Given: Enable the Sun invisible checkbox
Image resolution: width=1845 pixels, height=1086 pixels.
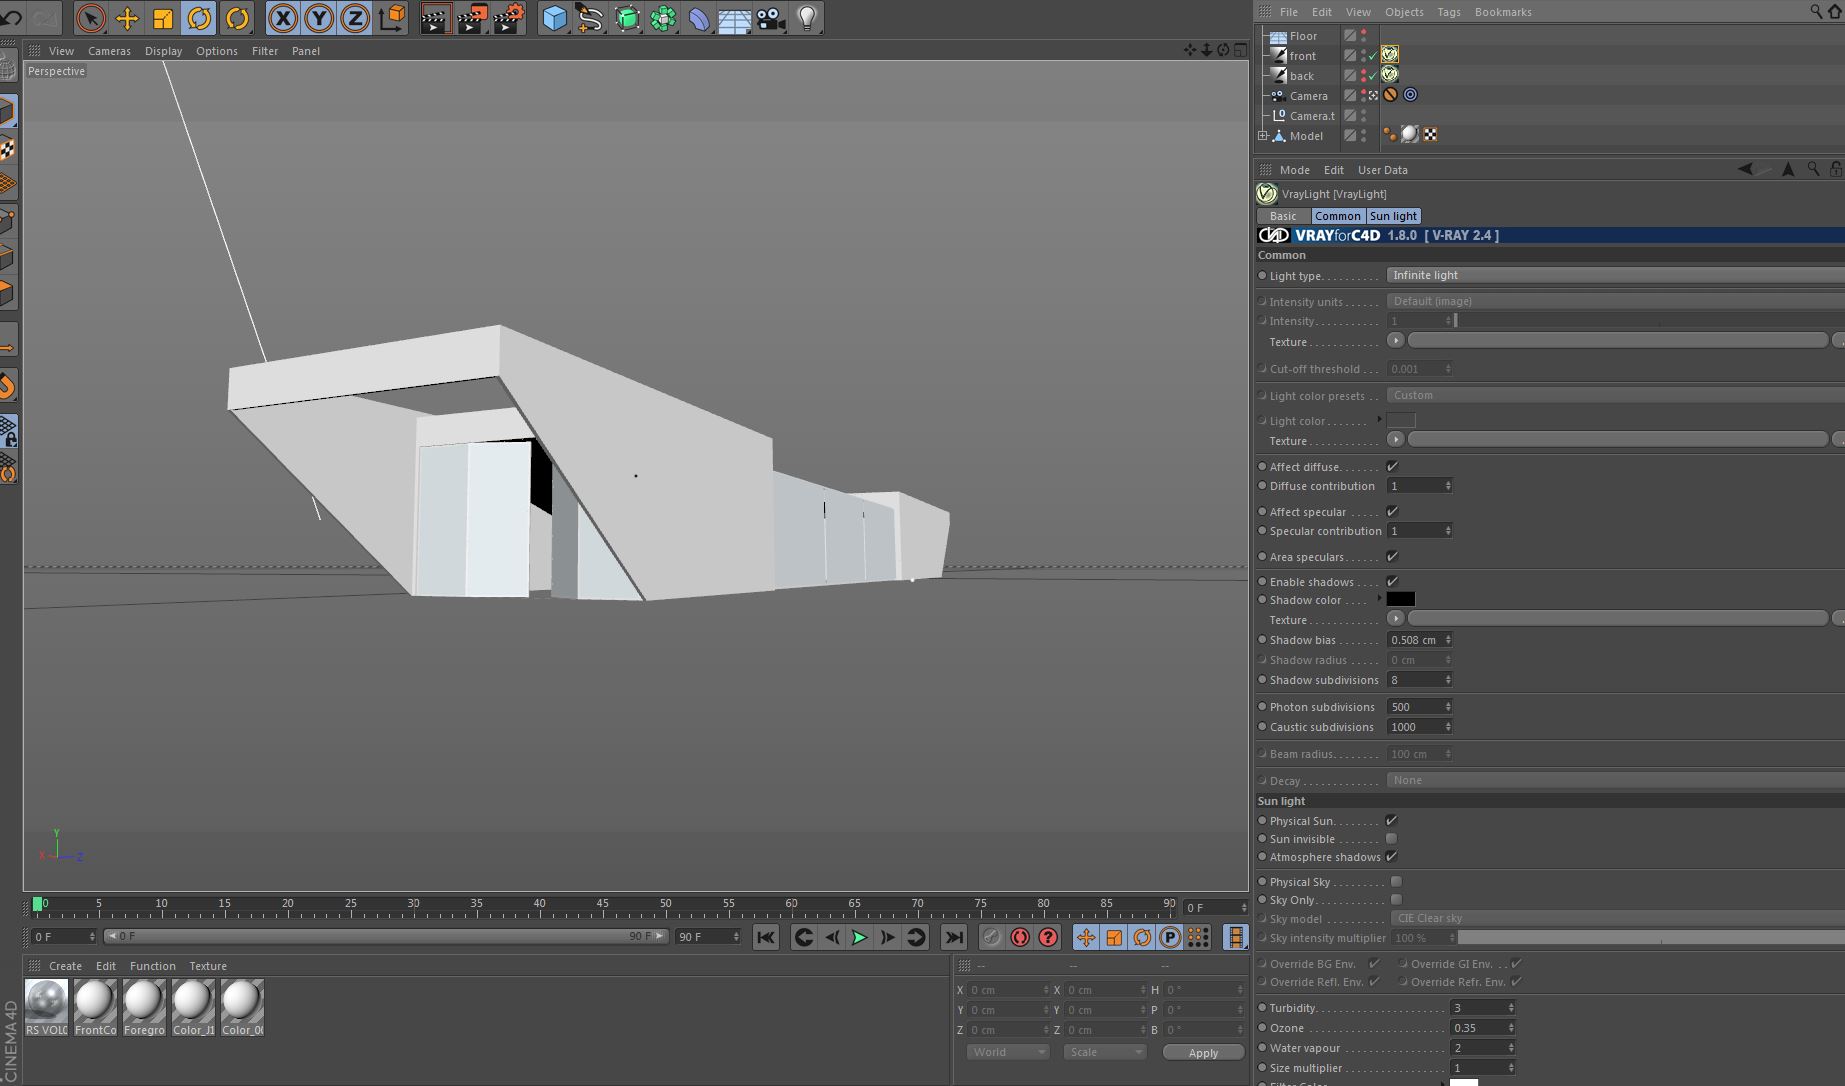Looking at the screenshot, I should pyautogui.click(x=1391, y=839).
